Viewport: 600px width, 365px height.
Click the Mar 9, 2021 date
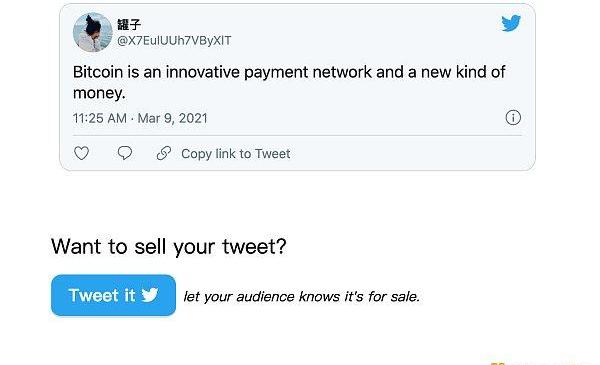pos(172,118)
